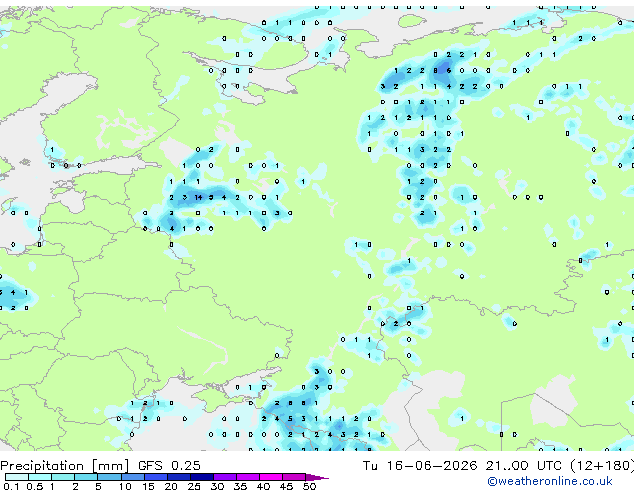634x490 pixels.
Task: Choose the 10–15 mm blue legend swatch
Action: [132, 477]
